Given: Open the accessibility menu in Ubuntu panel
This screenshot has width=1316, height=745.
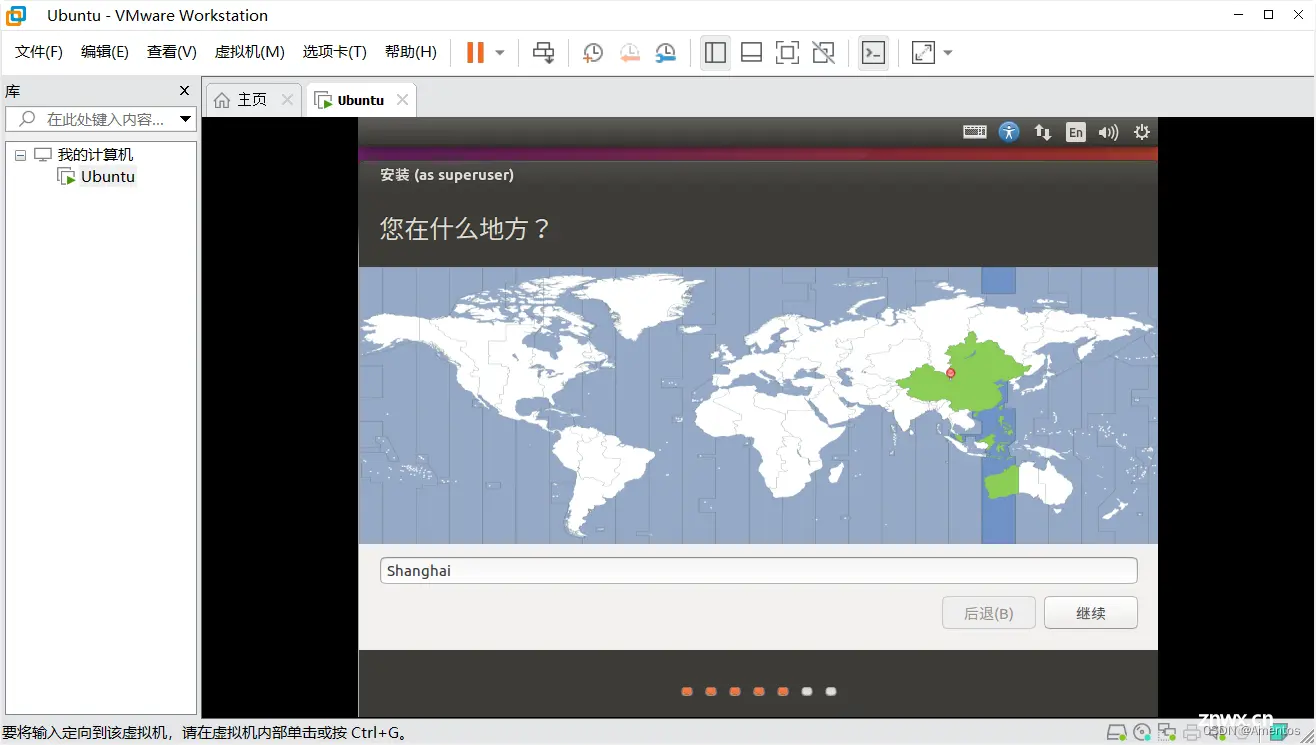Looking at the screenshot, I should tap(1009, 132).
